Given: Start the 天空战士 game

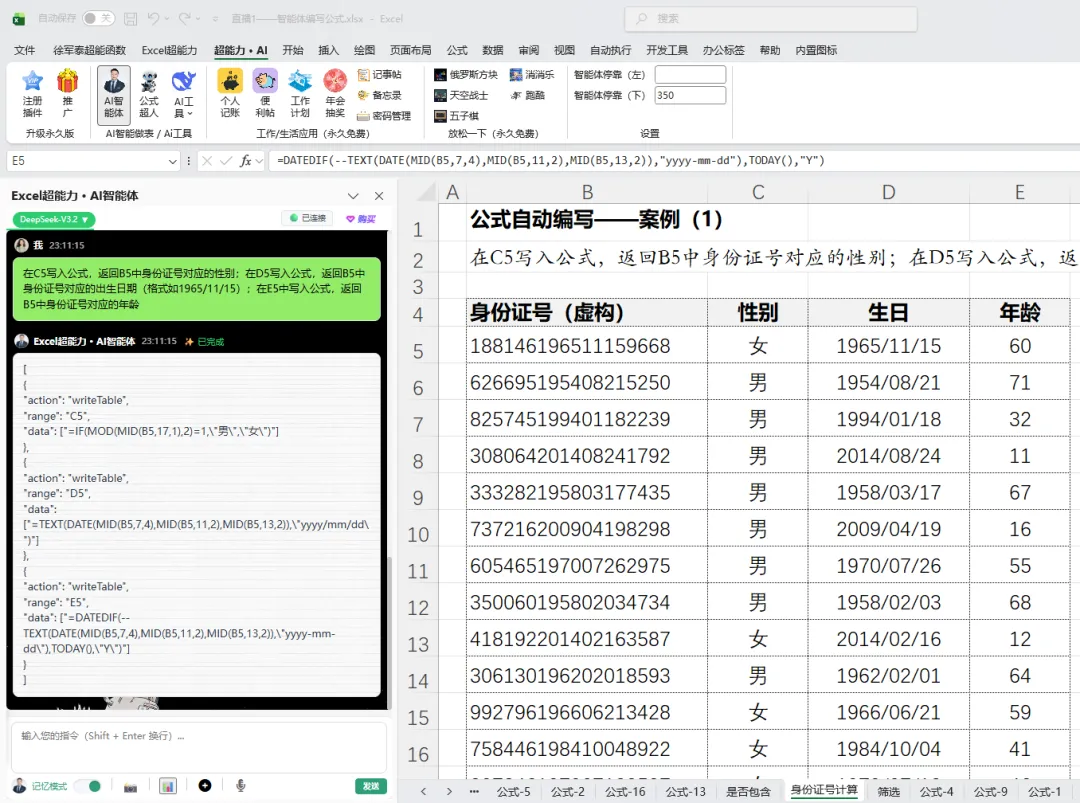Looking at the screenshot, I should click(x=461, y=95).
